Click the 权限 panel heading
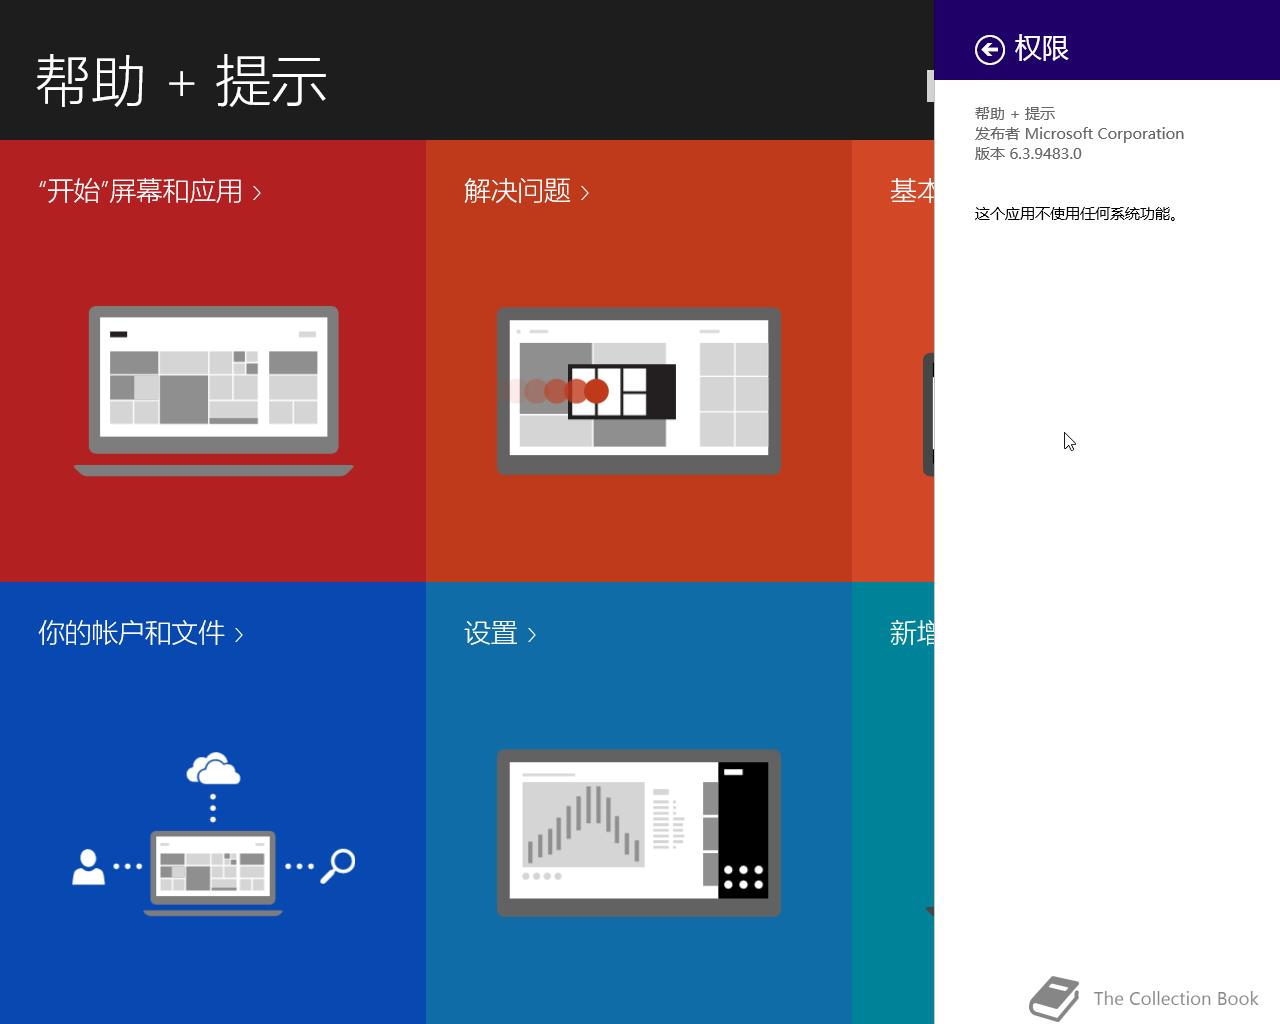The image size is (1280, 1024). point(1042,48)
